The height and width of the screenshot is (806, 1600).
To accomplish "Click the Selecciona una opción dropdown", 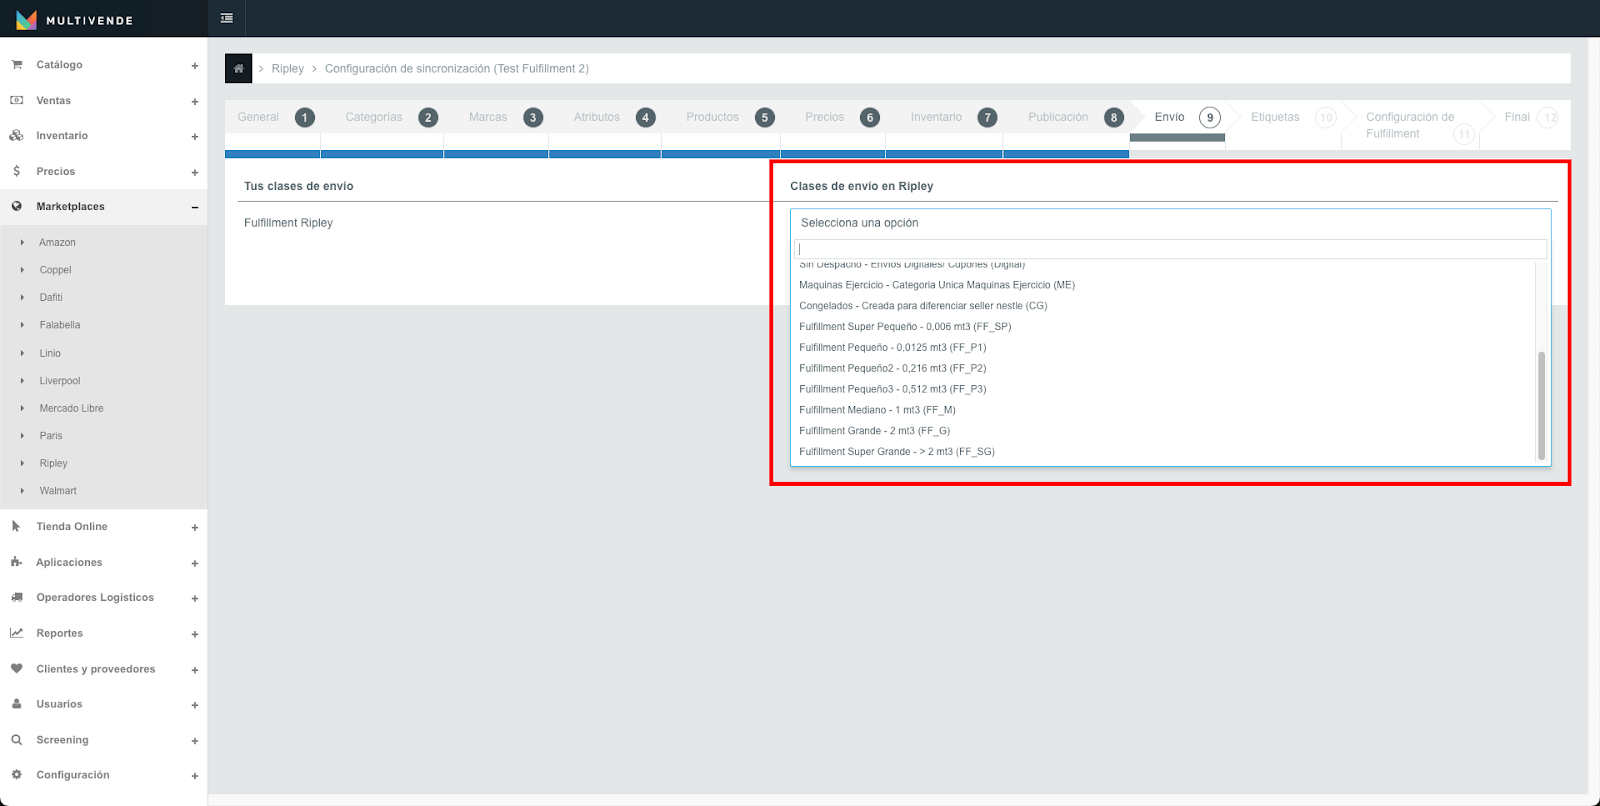I will point(1170,223).
